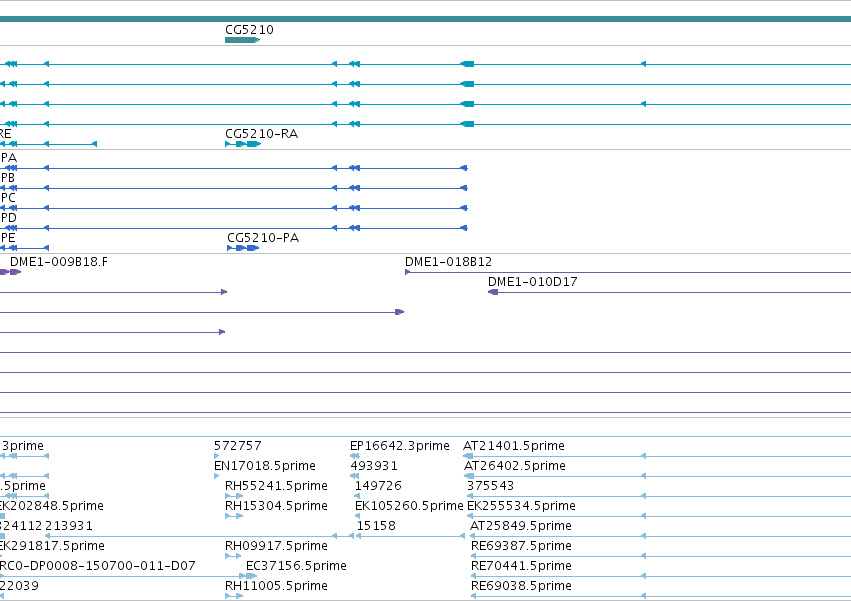Click the AT25849.5prime EST label

pyautogui.click(x=521, y=526)
